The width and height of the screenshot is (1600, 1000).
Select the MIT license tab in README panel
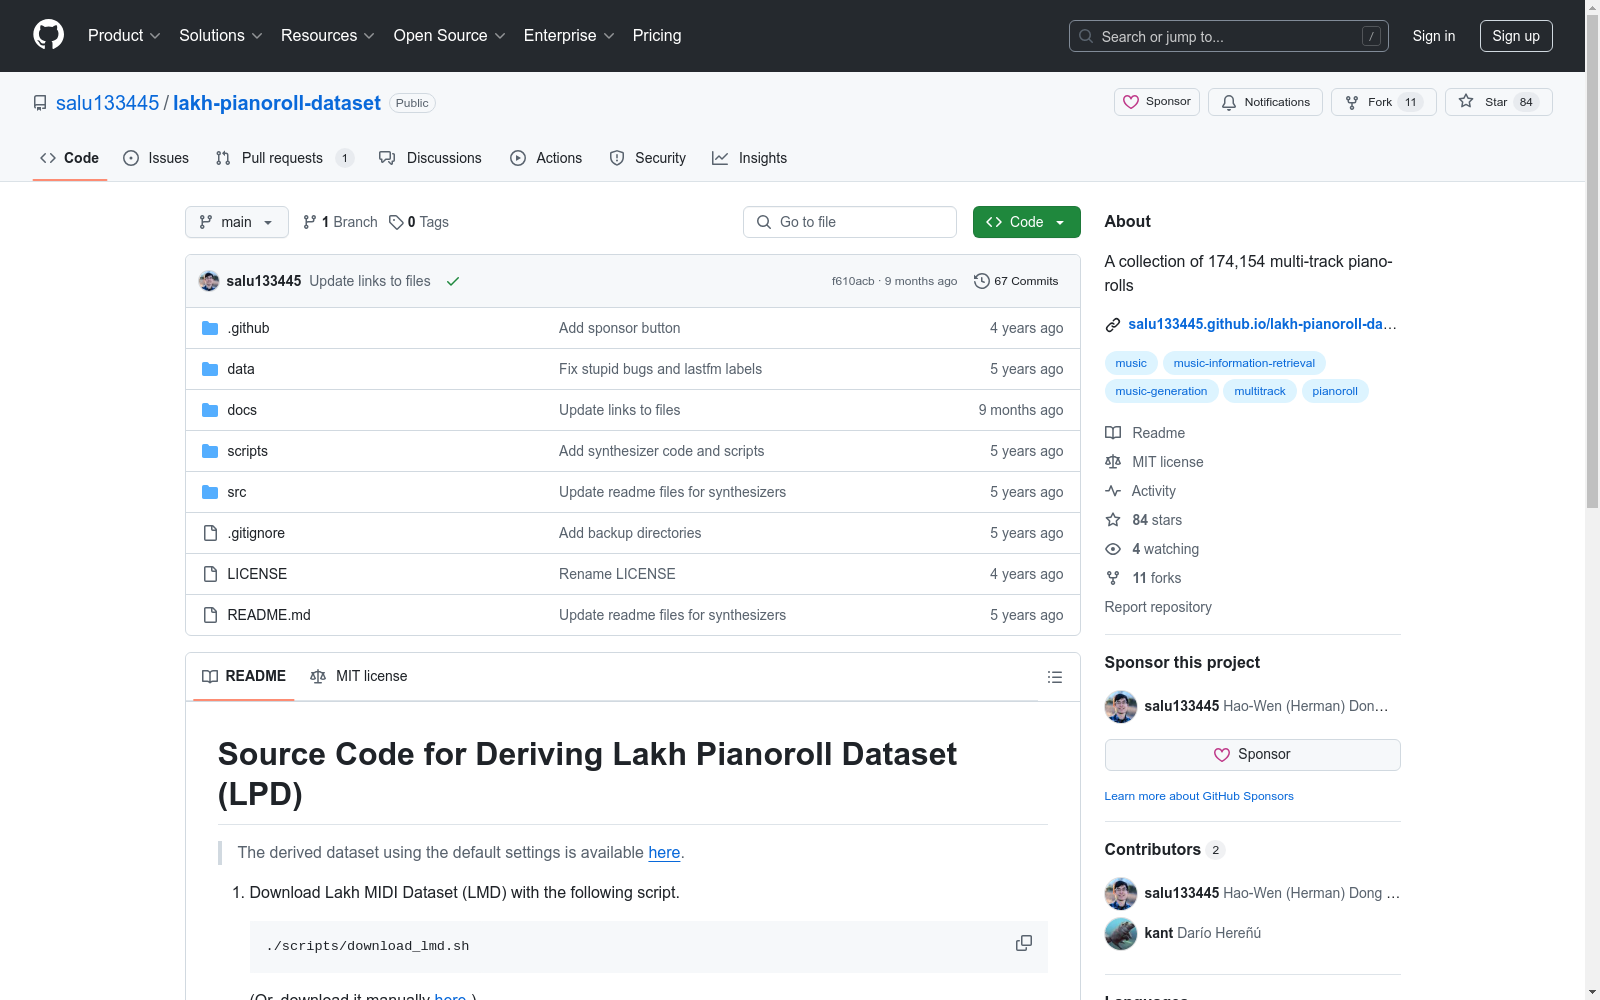coord(359,677)
